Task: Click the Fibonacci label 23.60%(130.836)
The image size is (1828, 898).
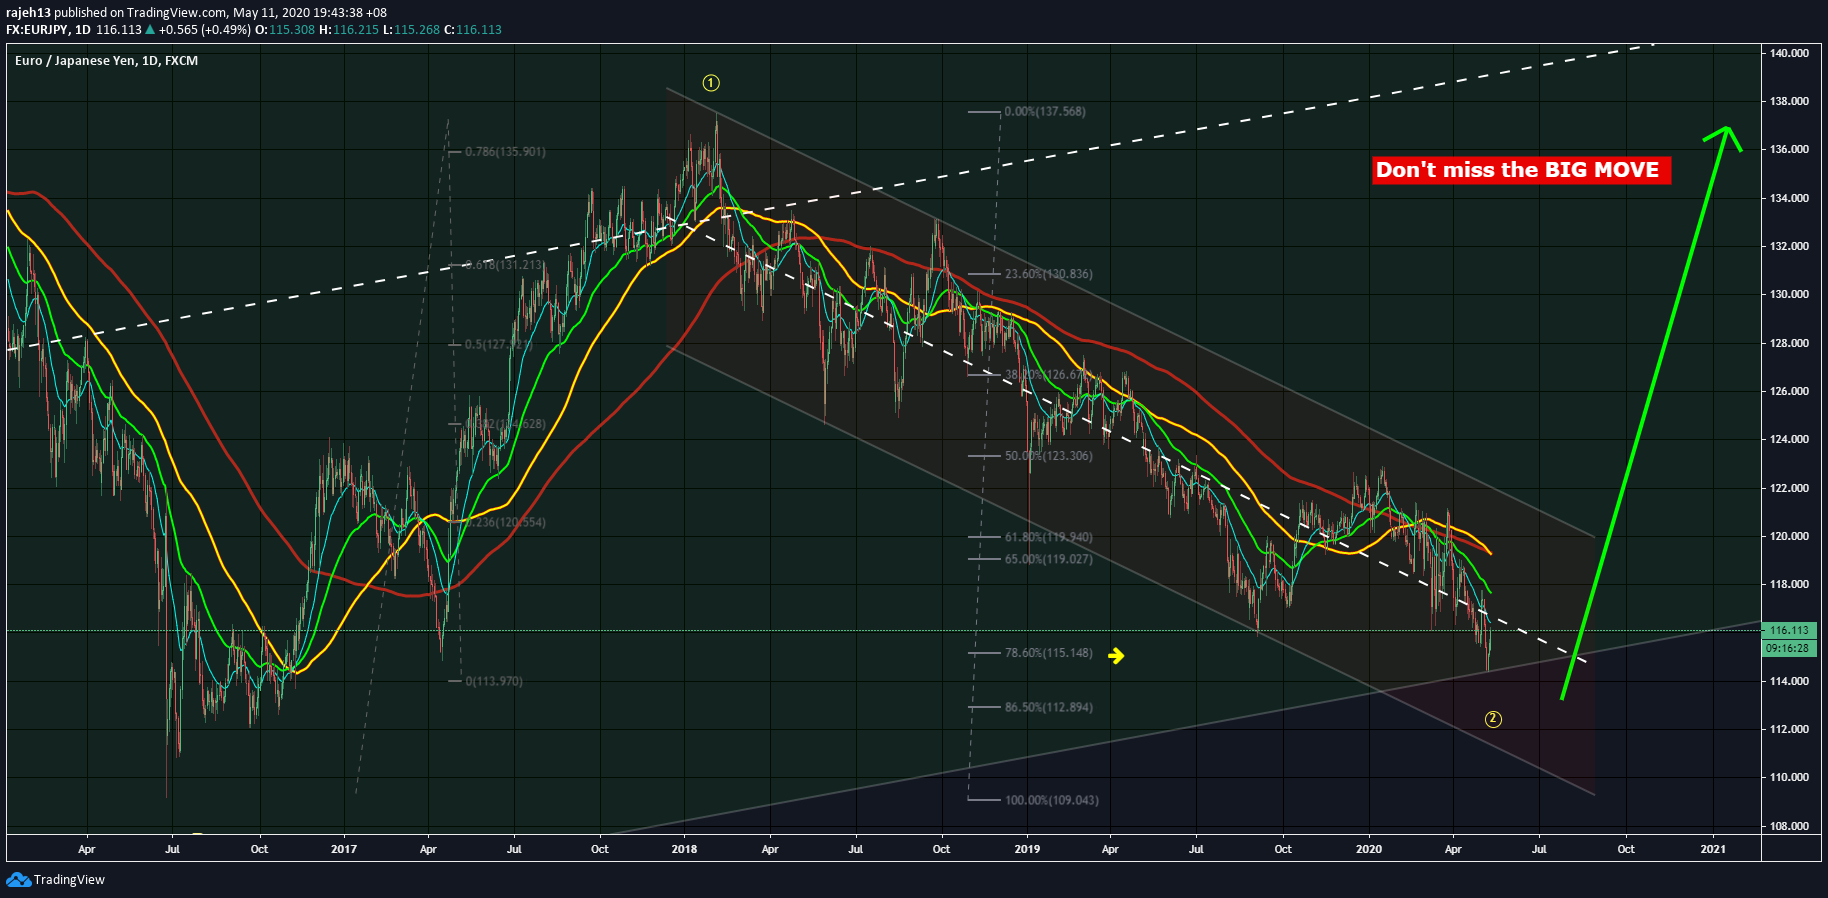Action: (x=1049, y=274)
